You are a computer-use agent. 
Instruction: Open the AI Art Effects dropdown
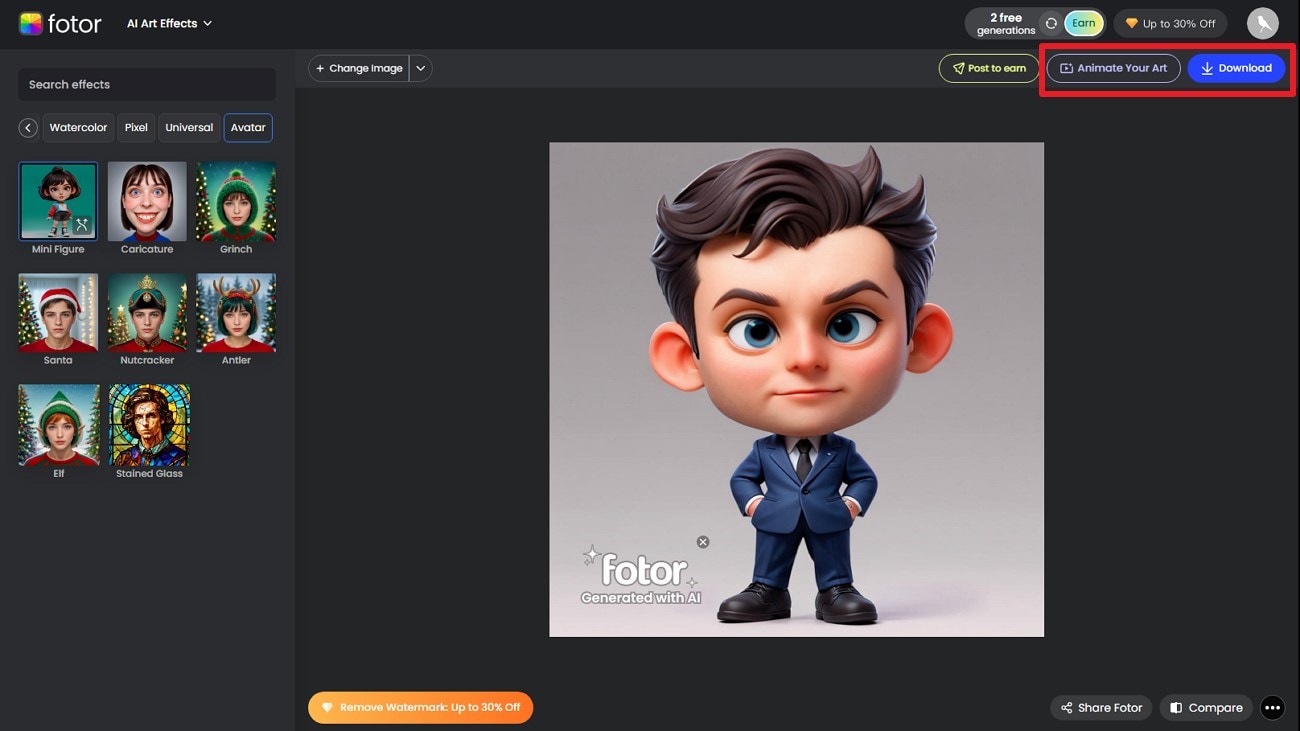[169, 23]
